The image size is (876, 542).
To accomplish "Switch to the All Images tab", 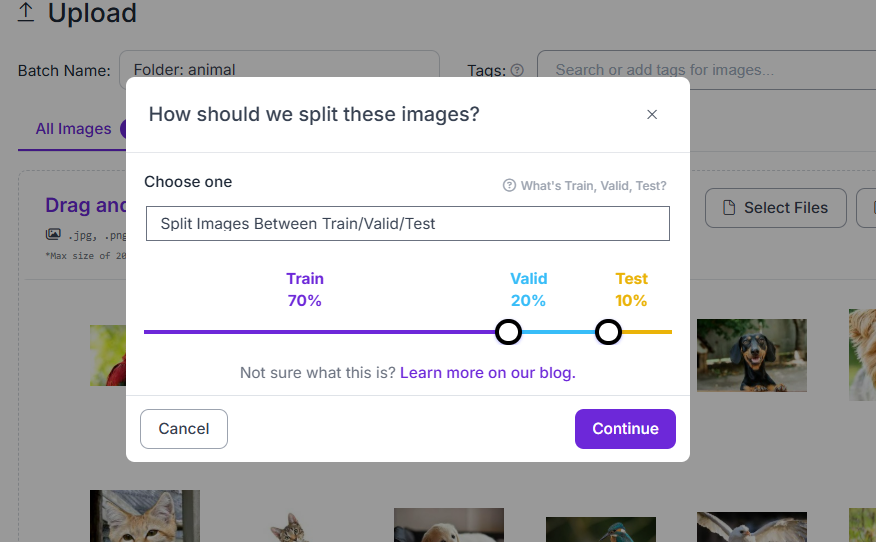I will 73,129.
